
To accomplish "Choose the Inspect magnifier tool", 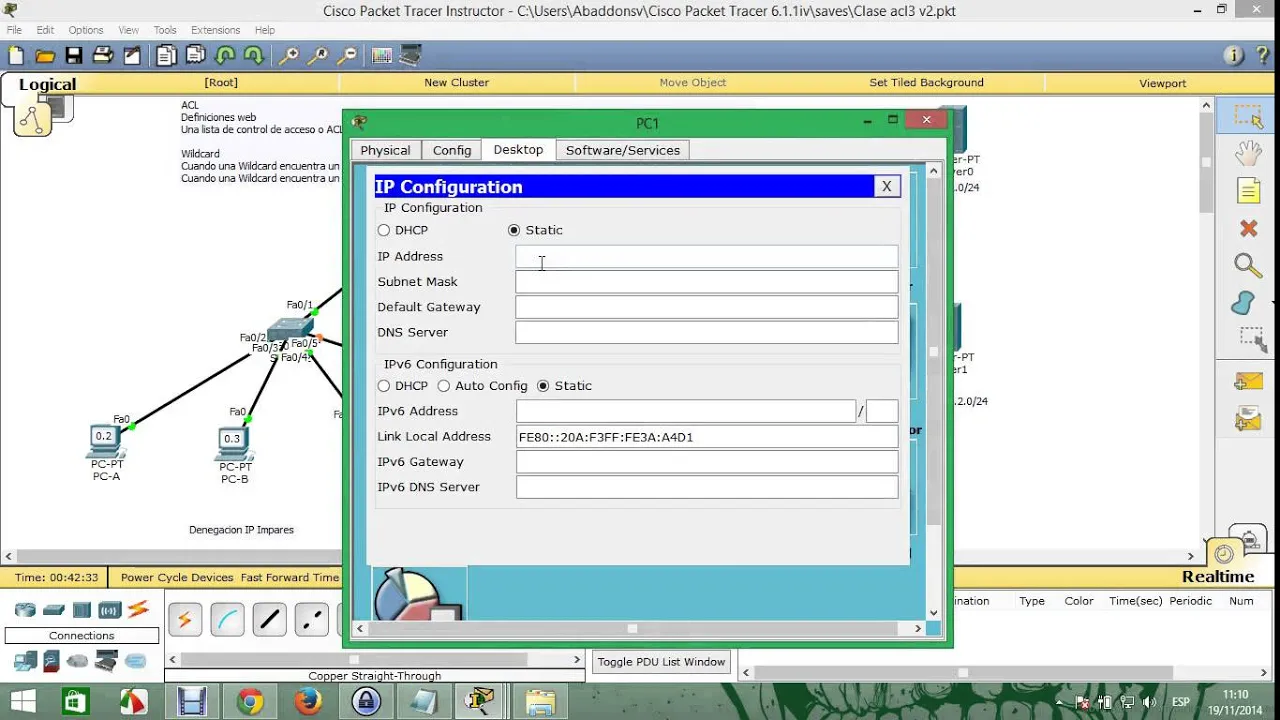I will pos(1248,266).
